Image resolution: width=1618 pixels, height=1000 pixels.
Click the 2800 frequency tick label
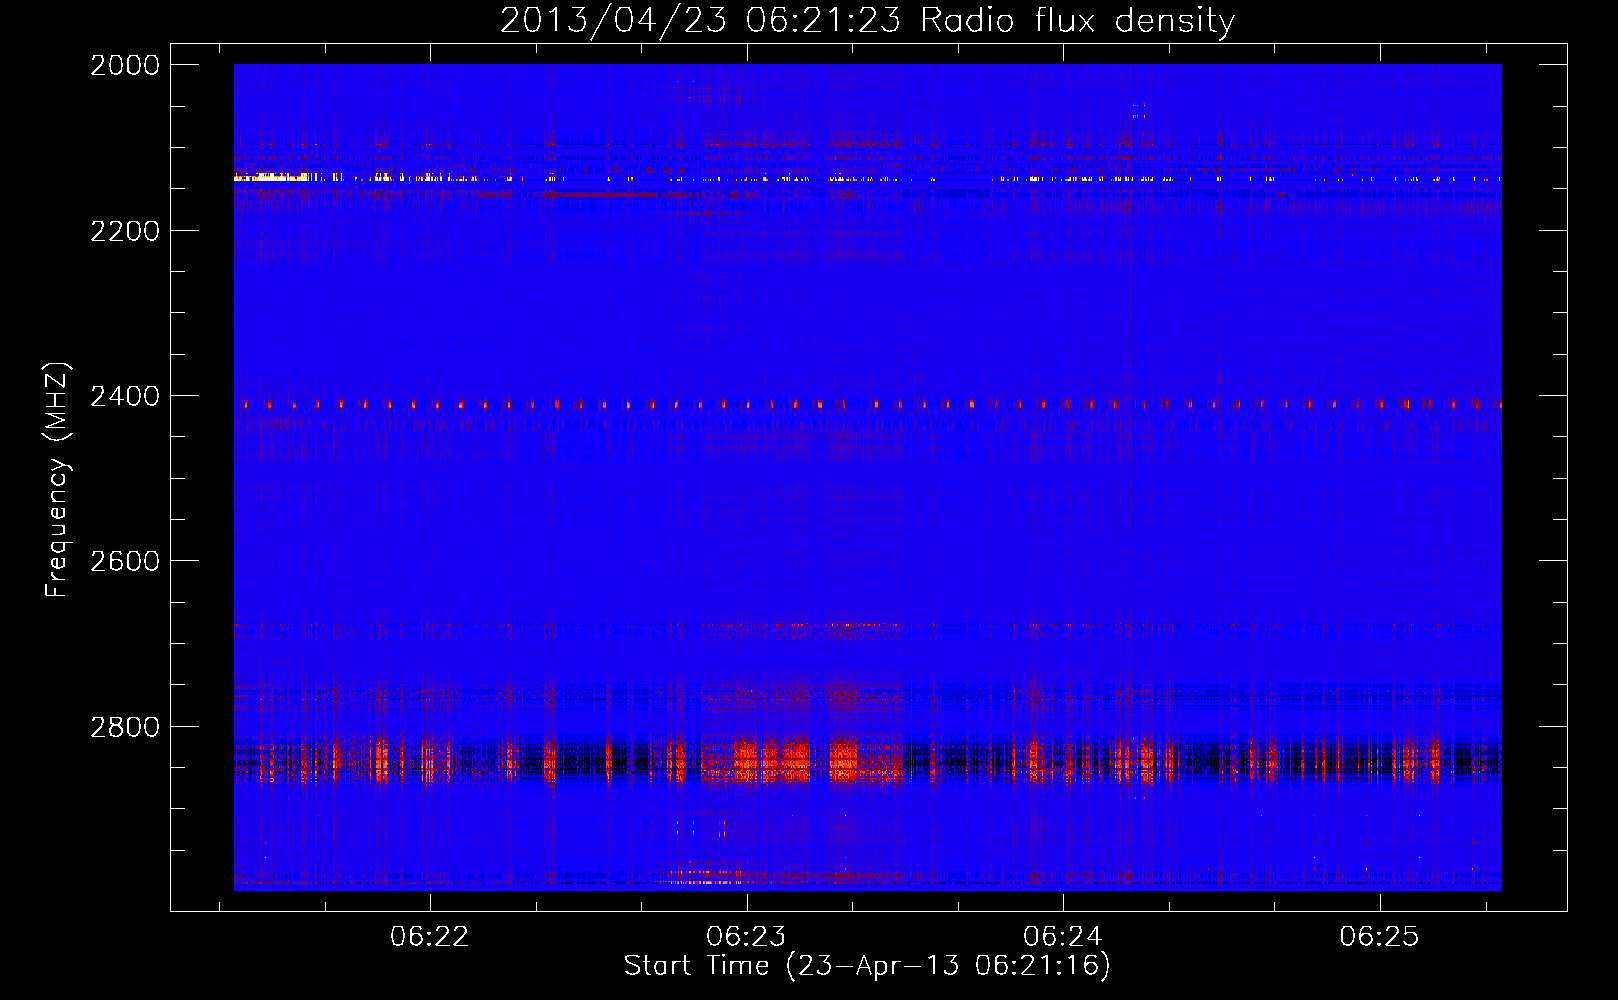pyautogui.click(x=125, y=727)
